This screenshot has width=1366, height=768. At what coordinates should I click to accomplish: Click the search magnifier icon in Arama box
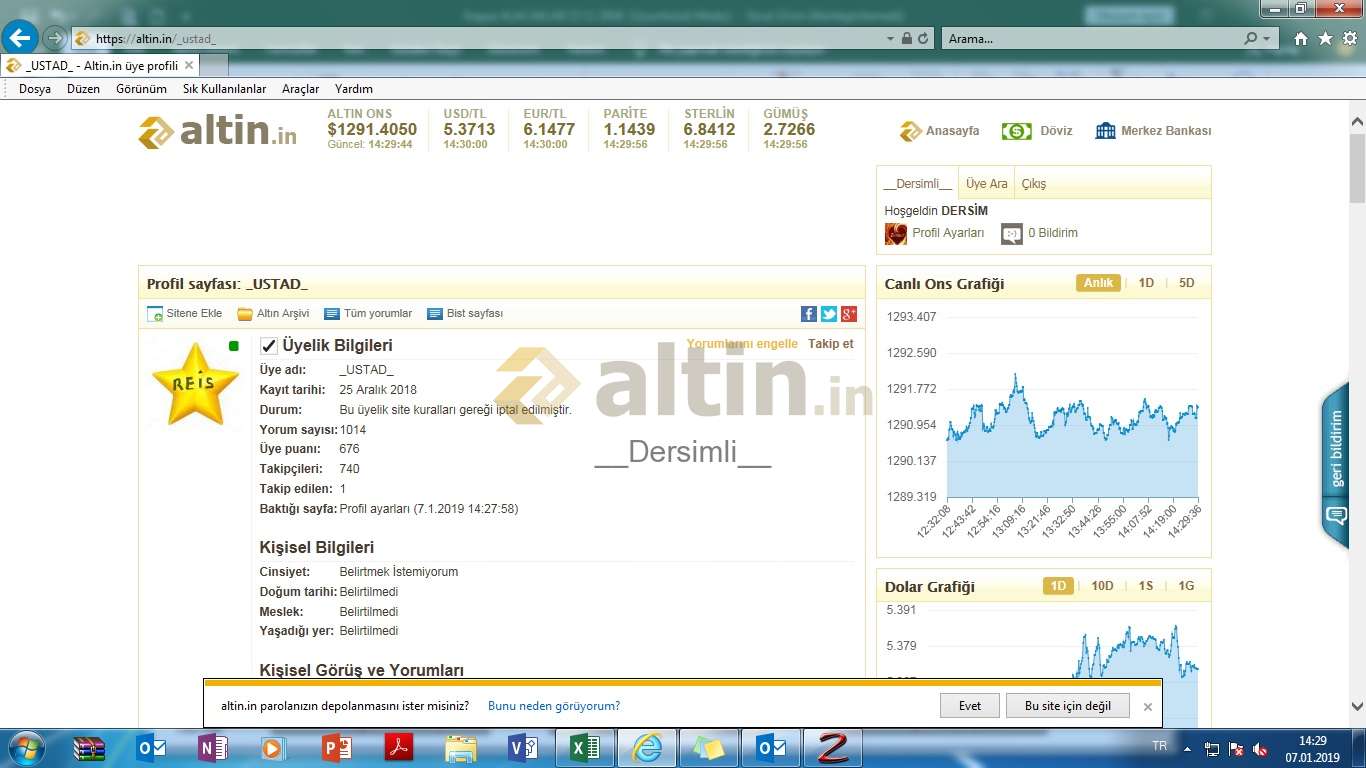point(1251,38)
